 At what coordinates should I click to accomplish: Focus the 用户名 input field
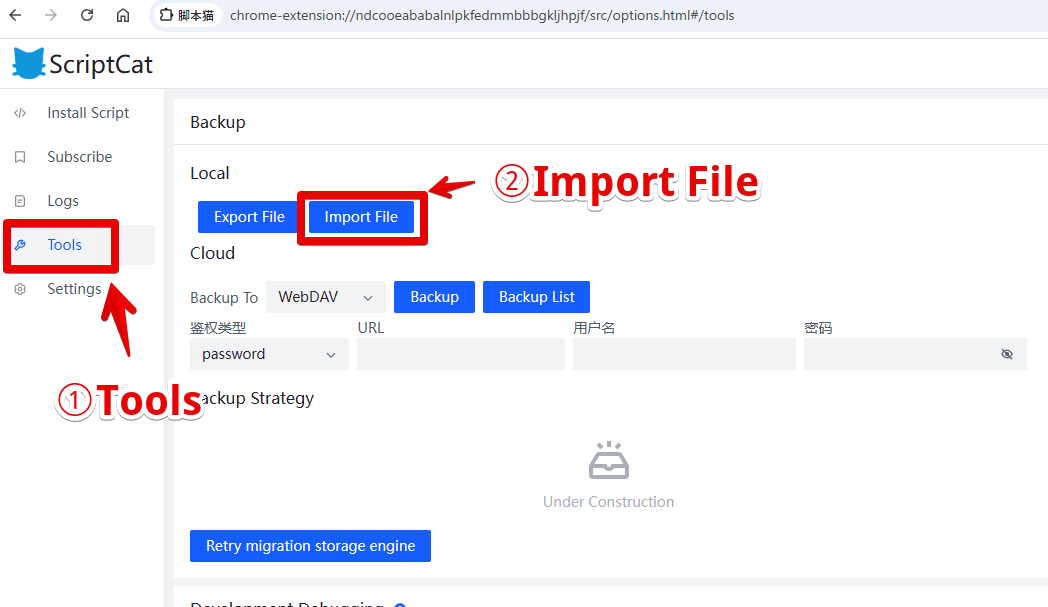pos(684,354)
